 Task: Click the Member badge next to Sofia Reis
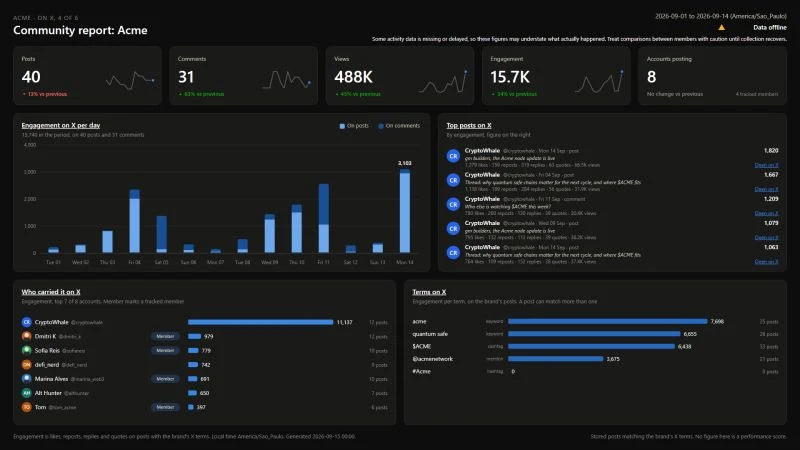[x=165, y=351]
